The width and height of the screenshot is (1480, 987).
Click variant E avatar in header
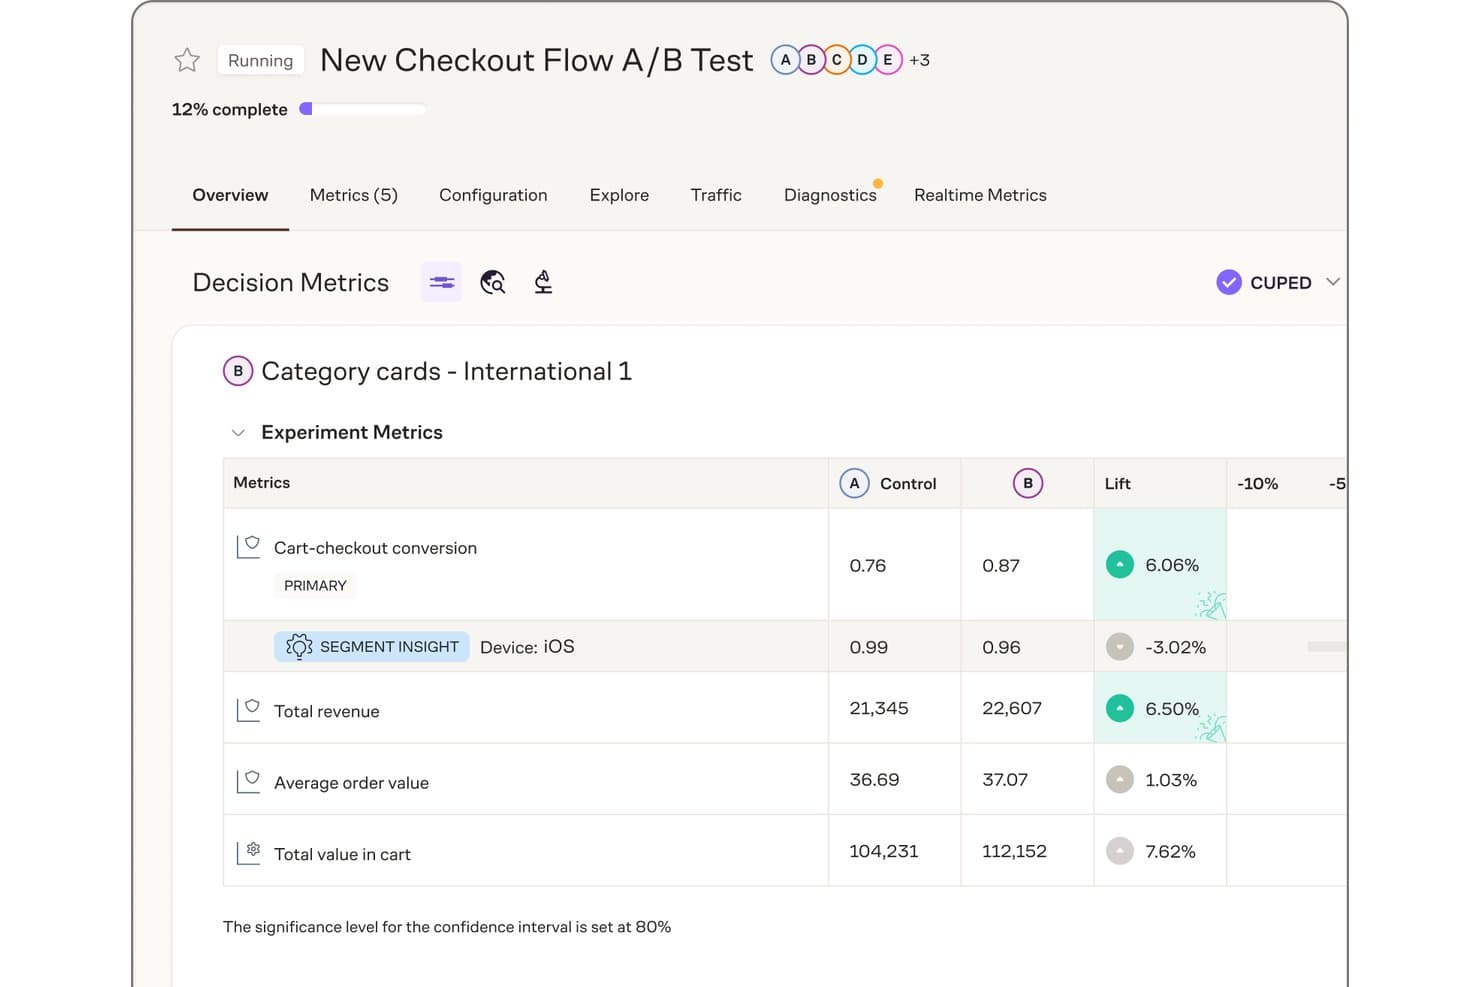point(888,60)
